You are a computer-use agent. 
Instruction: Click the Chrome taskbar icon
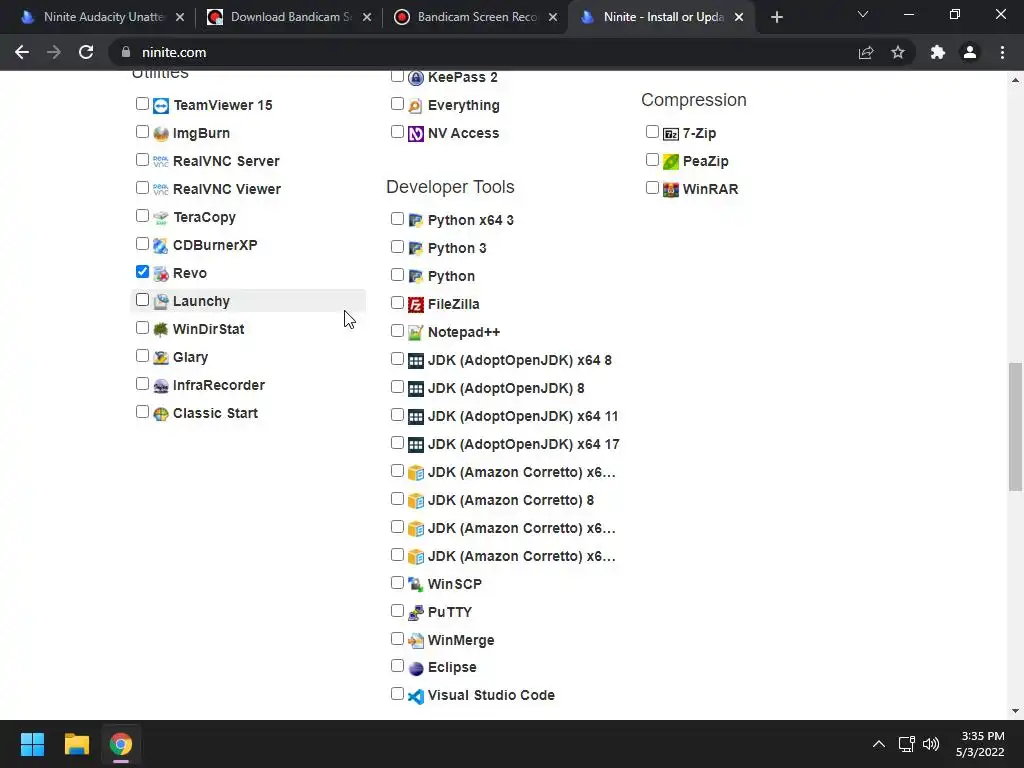click(x=121, y=744)
